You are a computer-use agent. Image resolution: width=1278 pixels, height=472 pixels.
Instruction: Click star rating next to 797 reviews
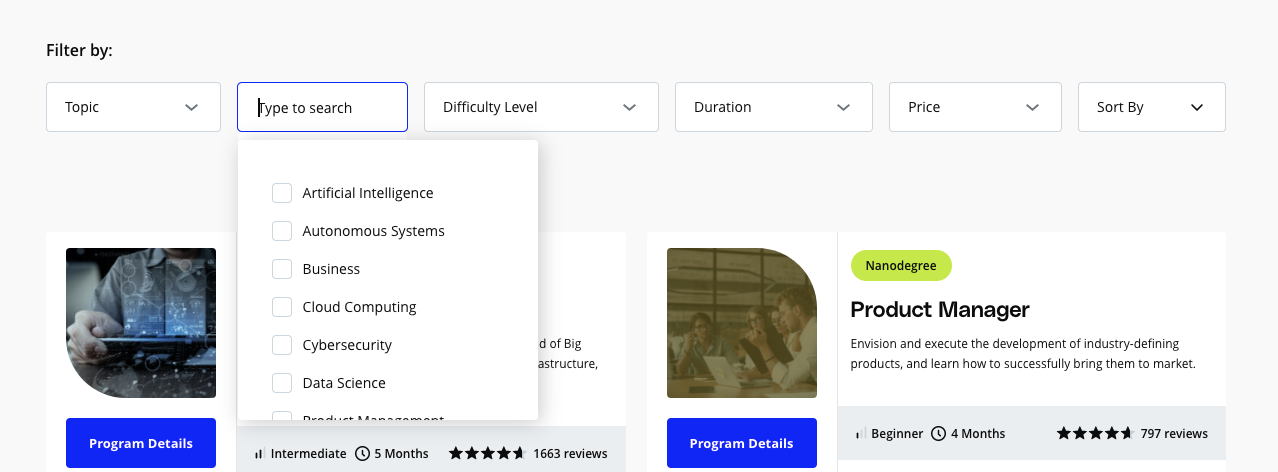(x=1095, y=433)
